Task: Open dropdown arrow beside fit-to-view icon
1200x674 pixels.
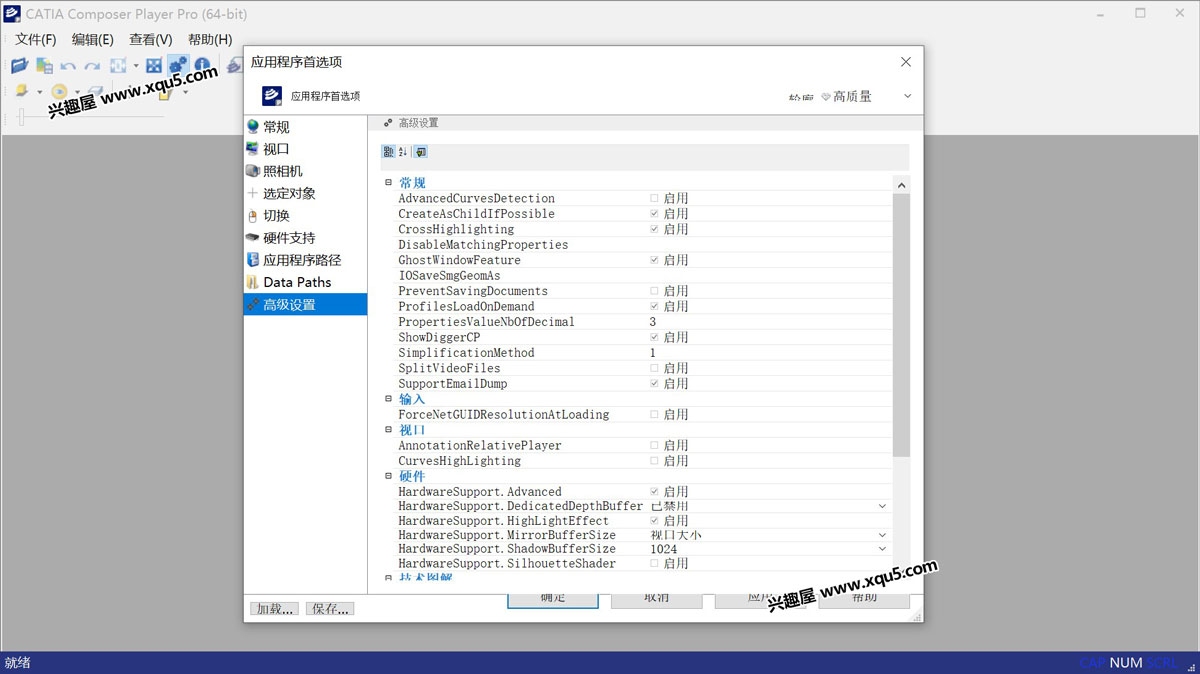Action: click(136, 66)
